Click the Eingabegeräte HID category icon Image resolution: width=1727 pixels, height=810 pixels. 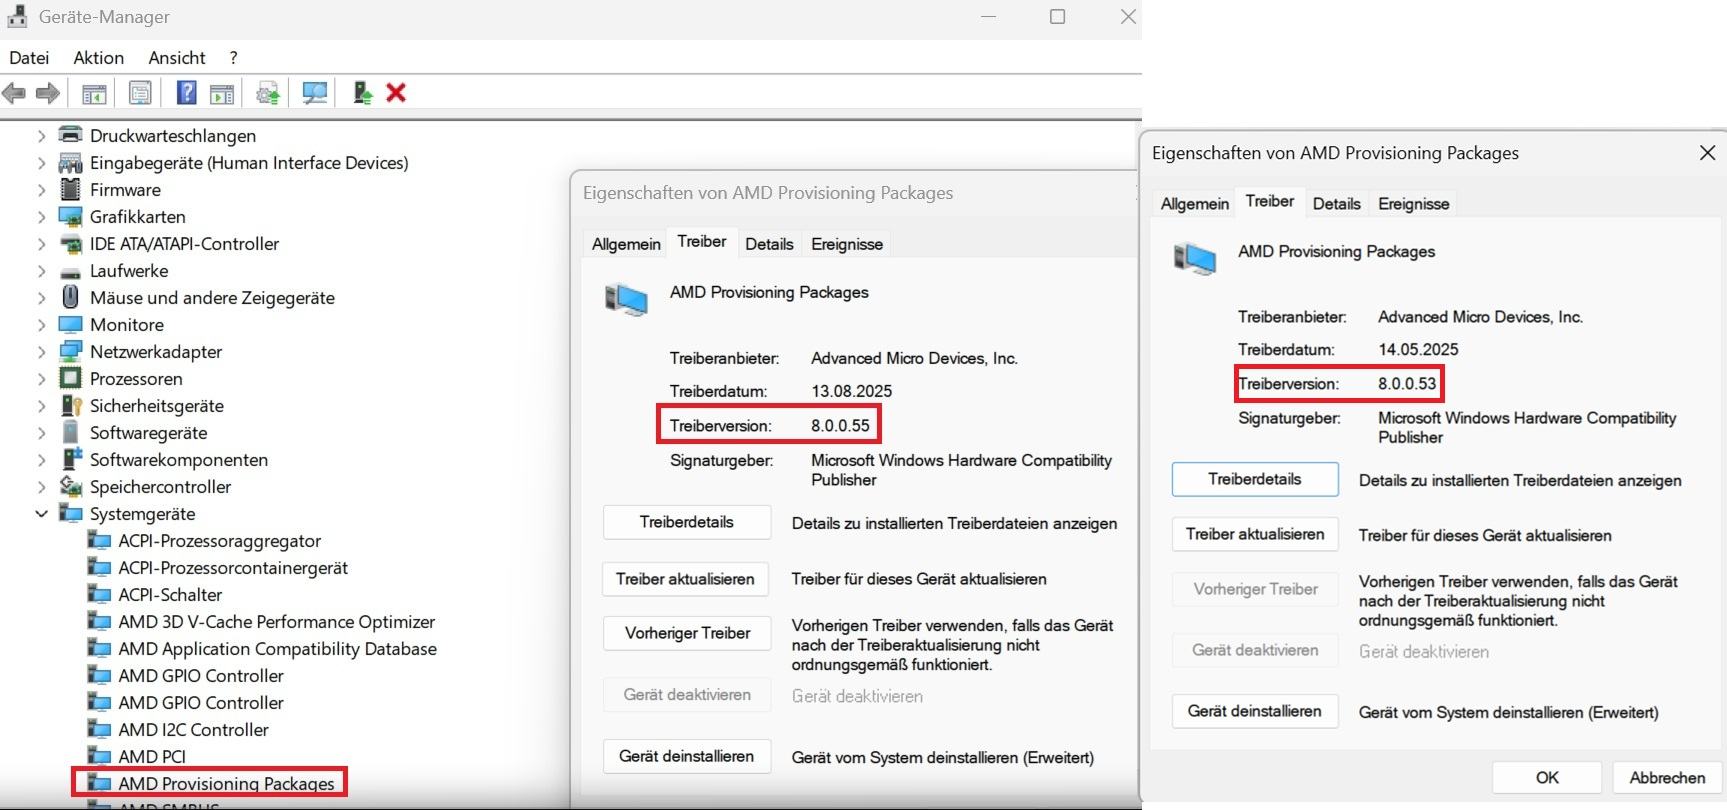click(x=70, y=162)
